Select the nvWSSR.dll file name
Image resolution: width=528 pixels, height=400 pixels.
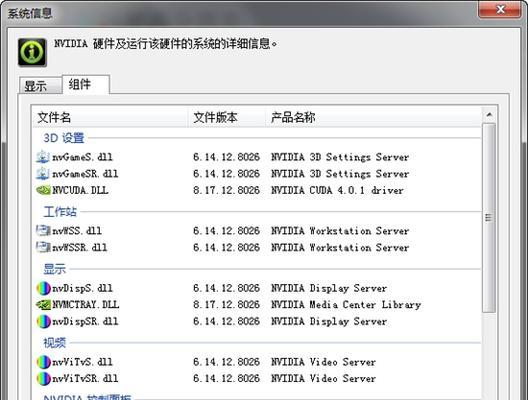pyautogui.click(x=79, y=247)
